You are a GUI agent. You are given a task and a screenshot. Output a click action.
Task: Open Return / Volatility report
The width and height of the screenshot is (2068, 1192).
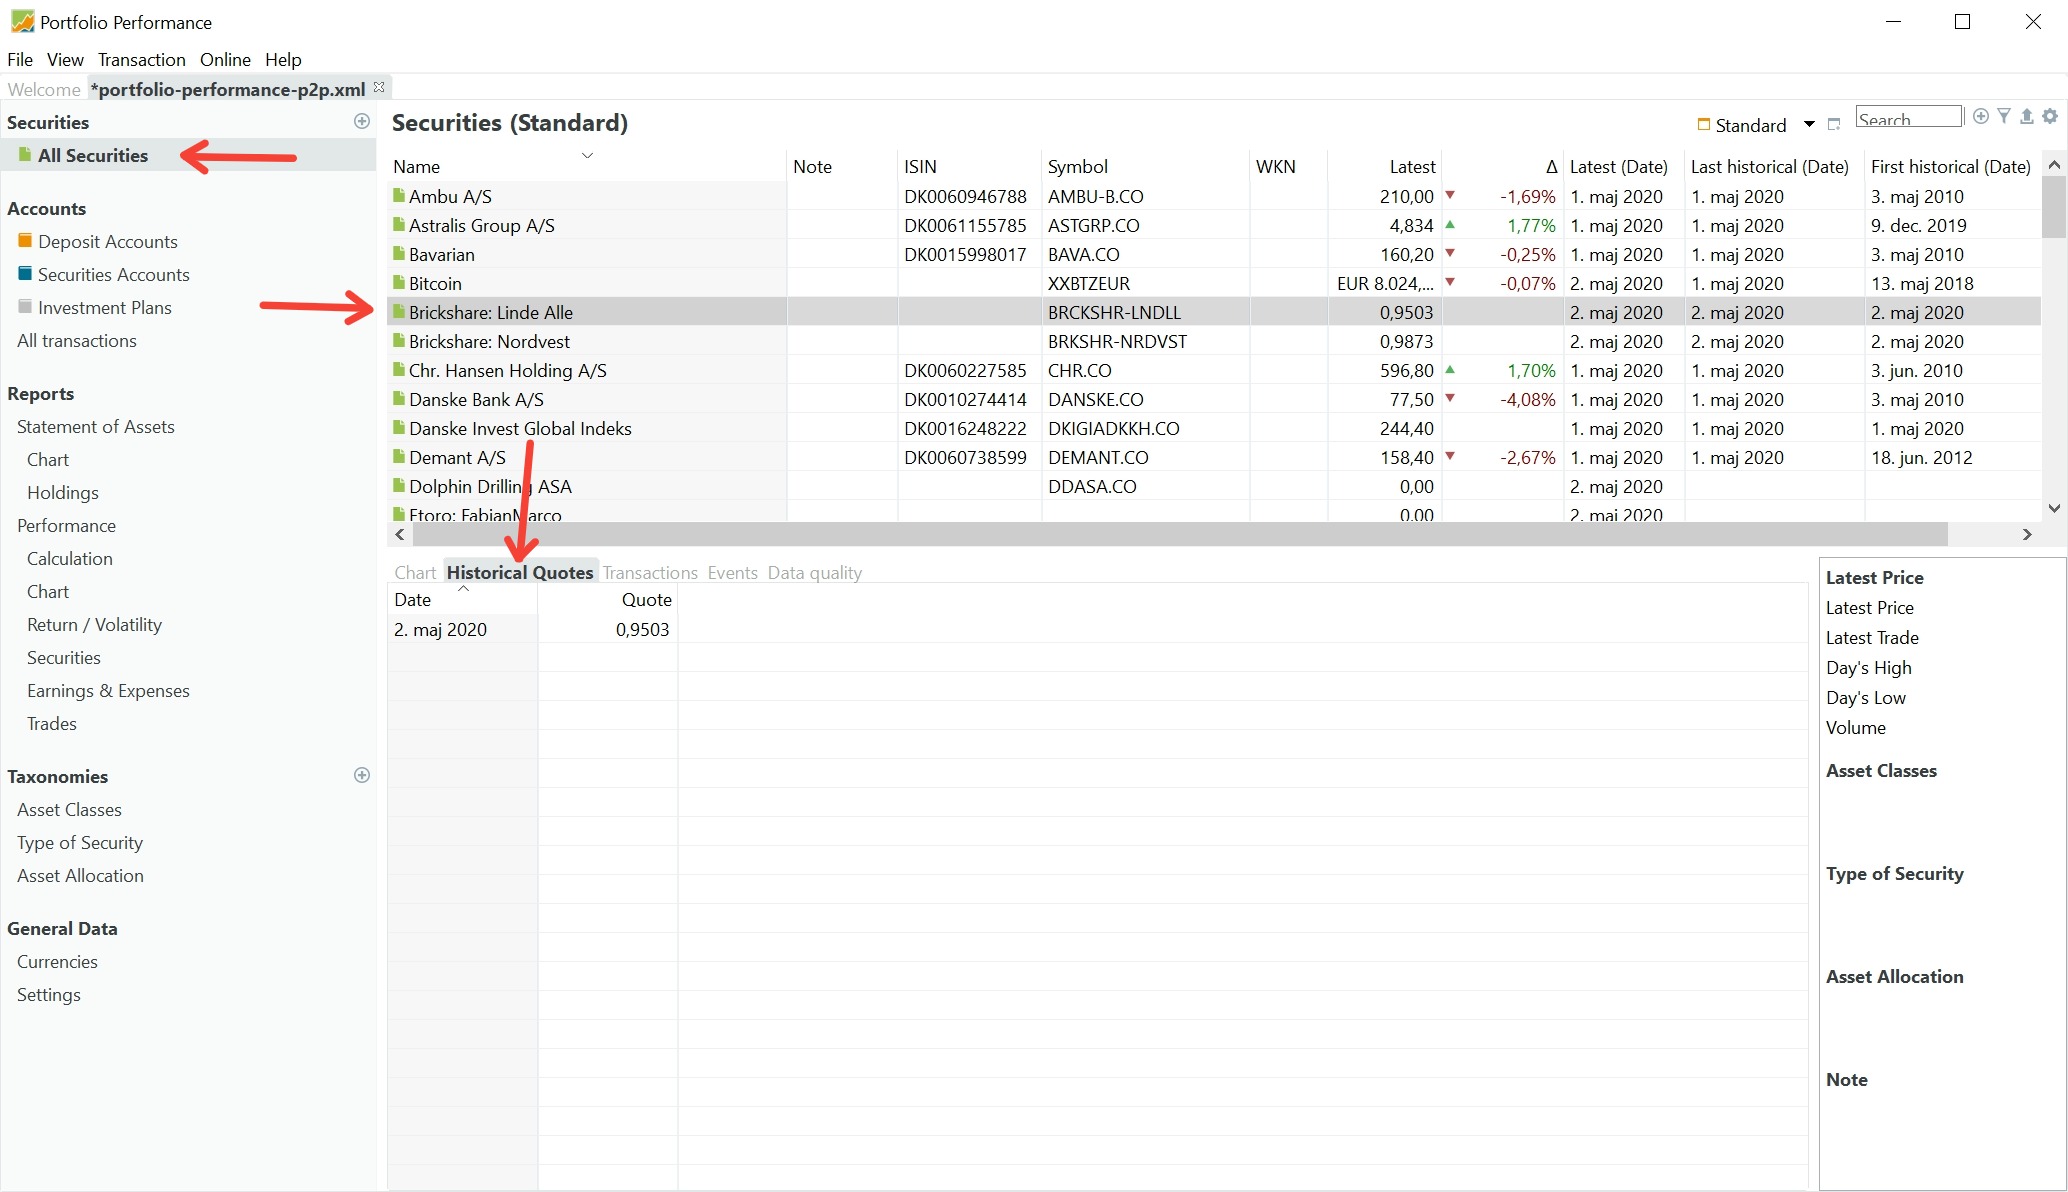pos(94,624)
